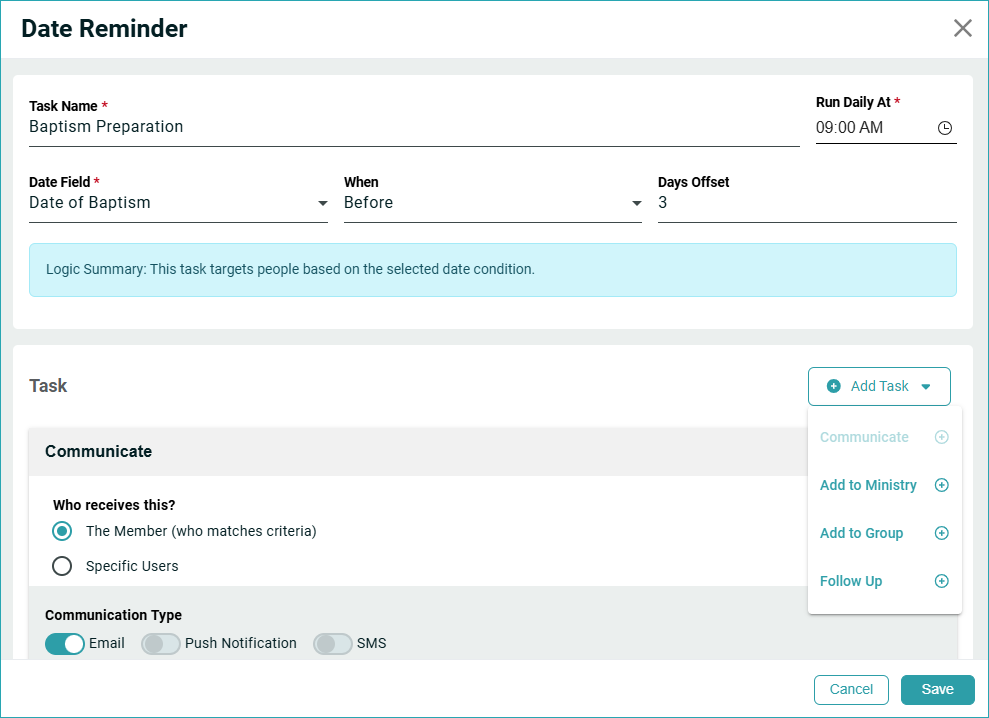Close the Date Reminder dialog with X

click(962, 28)
